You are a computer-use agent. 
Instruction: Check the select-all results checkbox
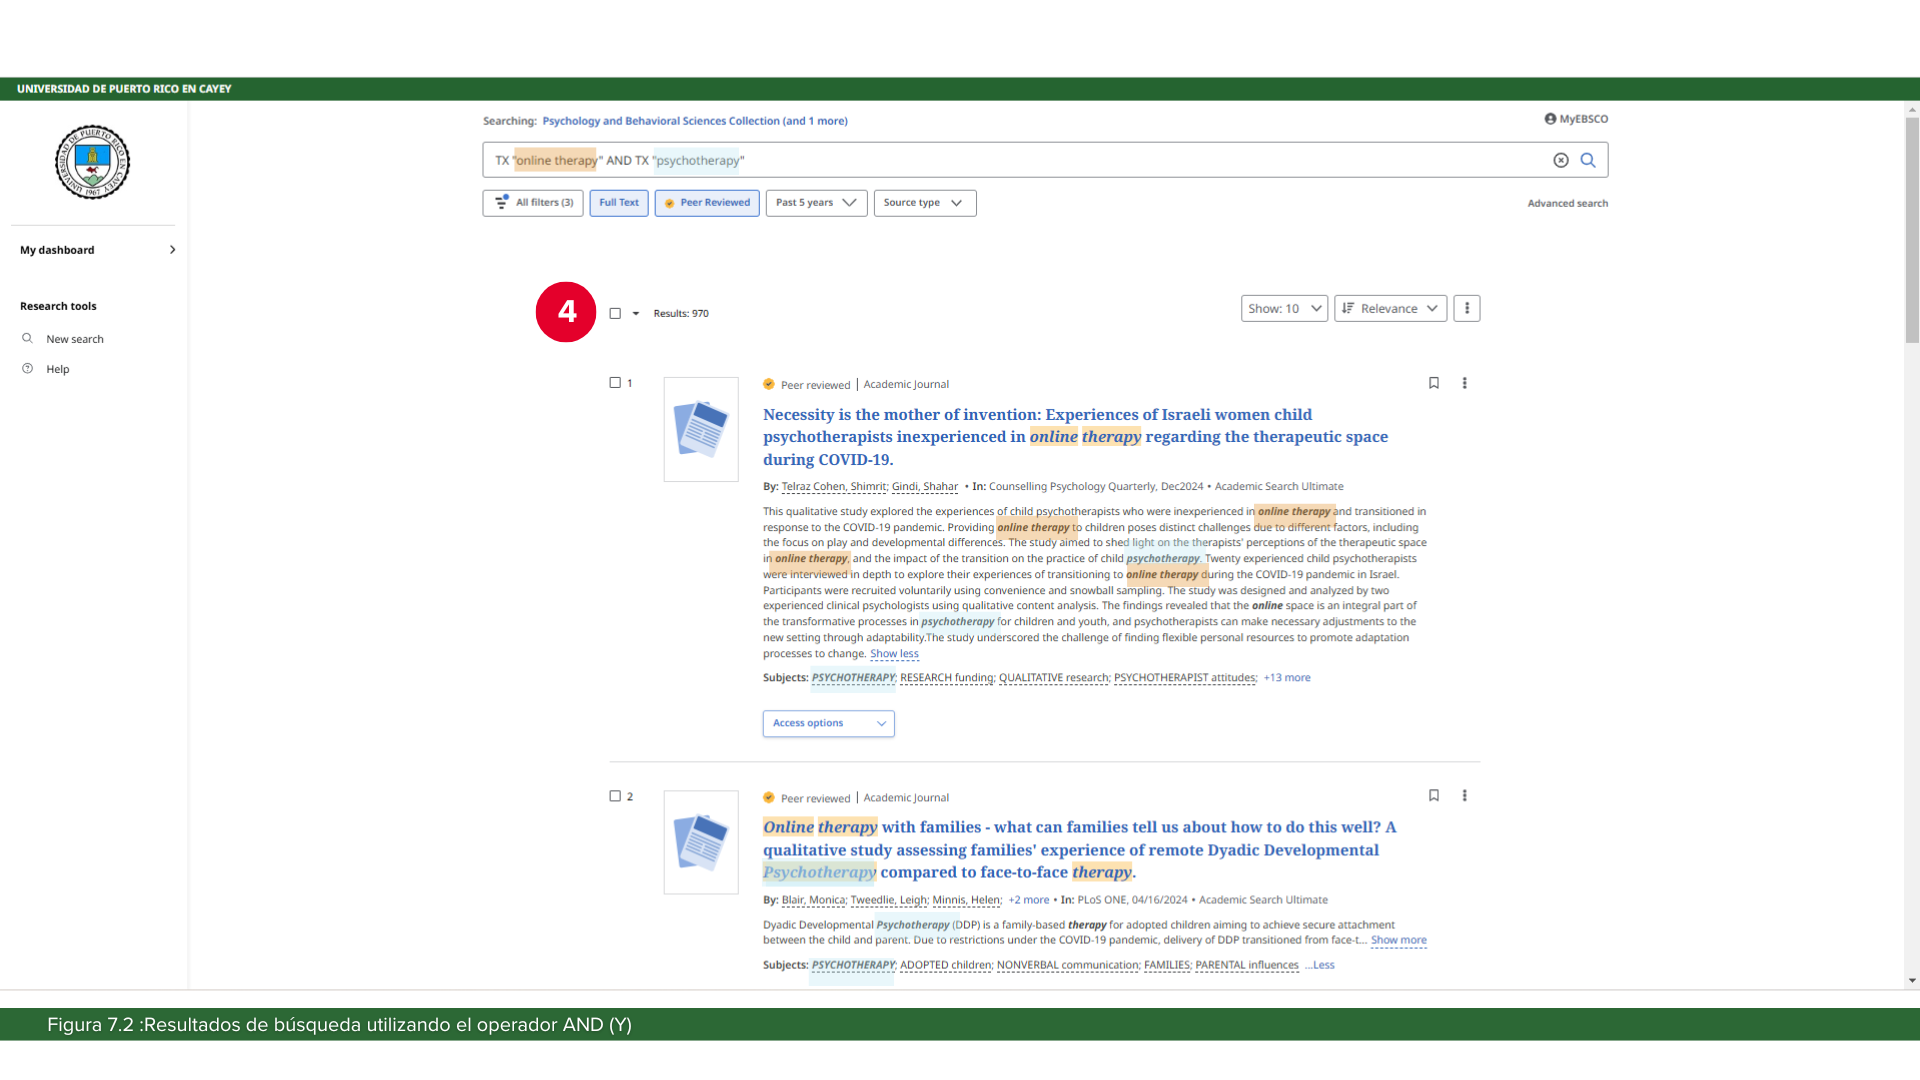click(x=615, y=314)
